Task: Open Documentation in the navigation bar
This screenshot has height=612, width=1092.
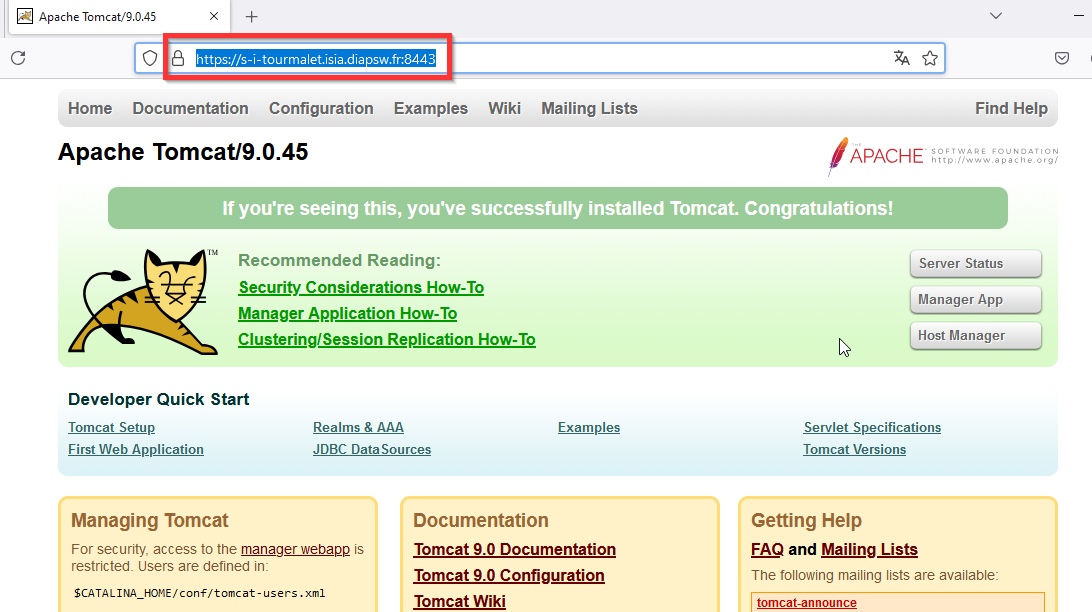Action: [x=190, y=108]
